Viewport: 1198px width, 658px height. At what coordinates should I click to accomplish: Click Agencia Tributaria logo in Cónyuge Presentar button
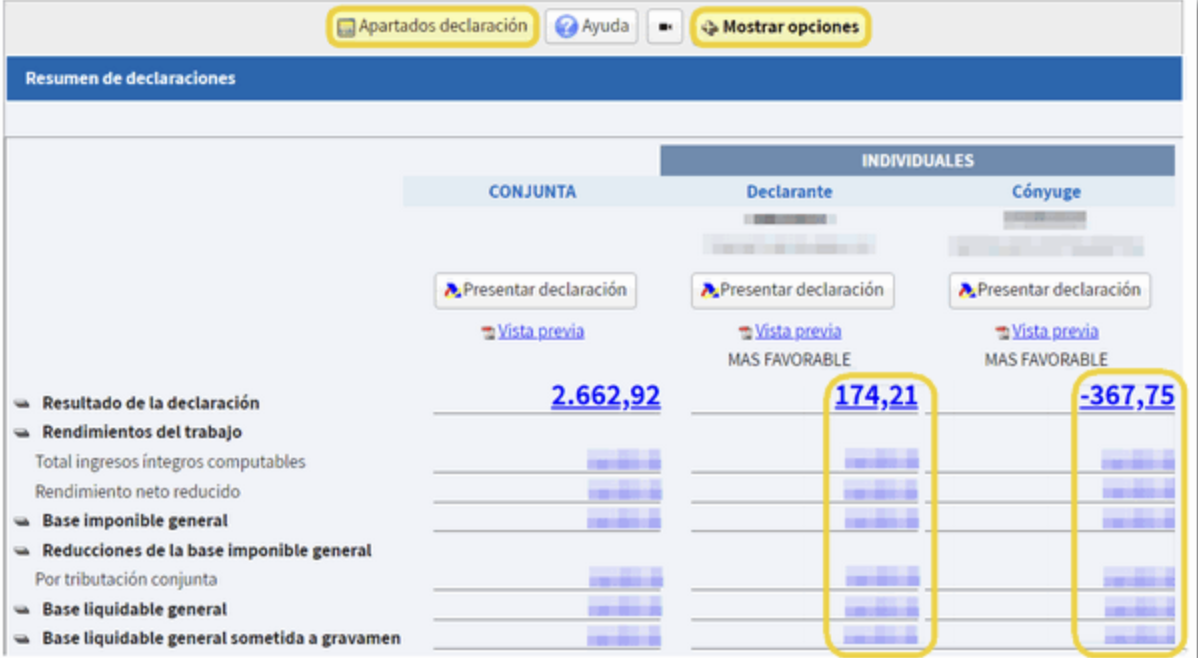coord(967,290)
